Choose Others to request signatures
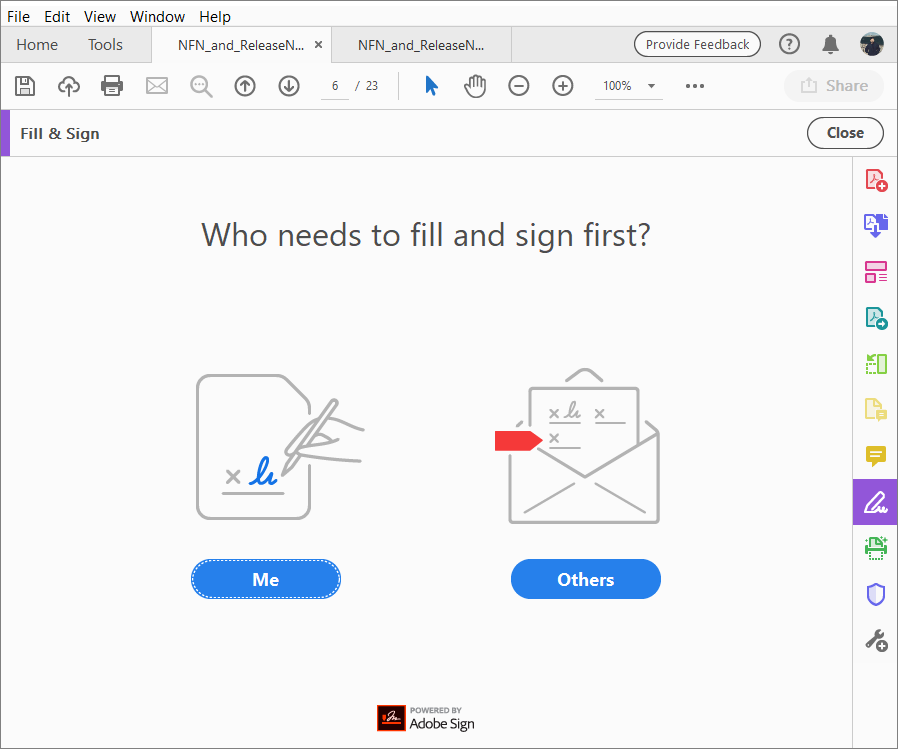The height and width of the screenshot is (749, 898). 585,579
